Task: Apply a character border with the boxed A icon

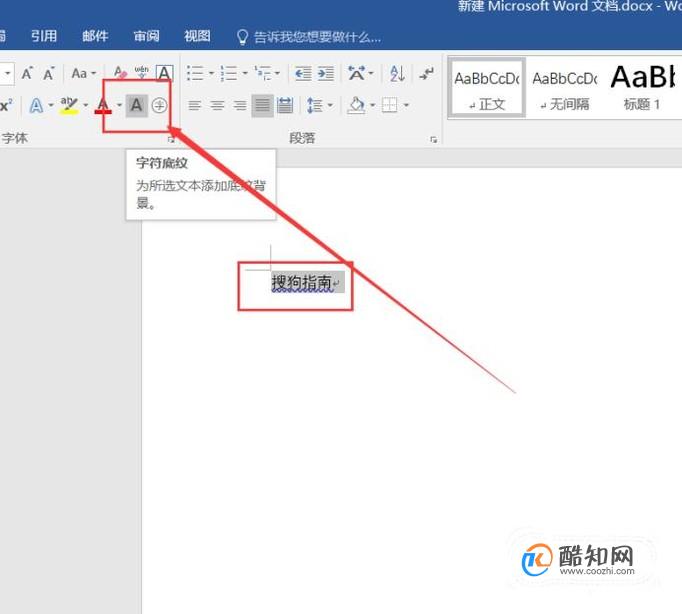Action: coord(164,73)
